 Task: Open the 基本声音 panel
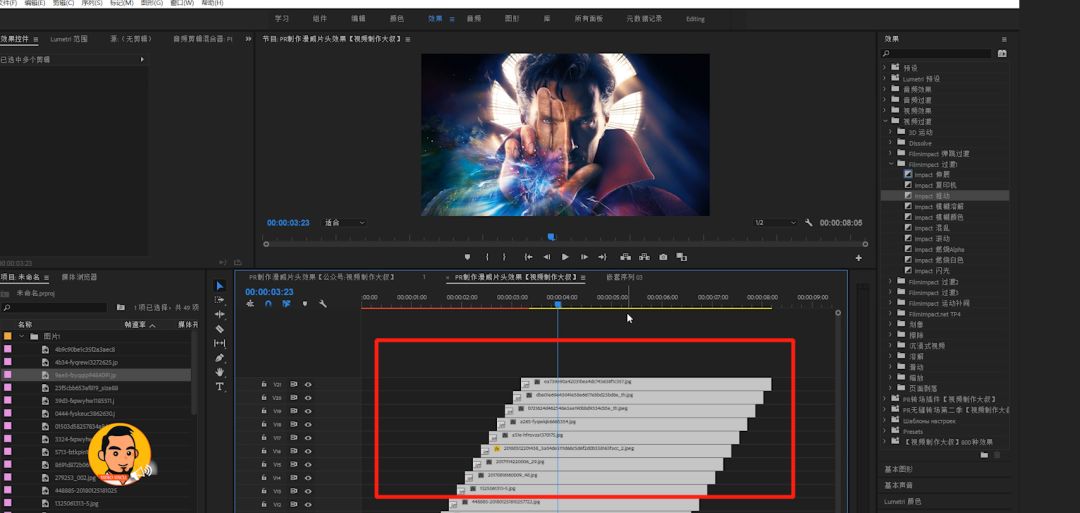(898, 485)
